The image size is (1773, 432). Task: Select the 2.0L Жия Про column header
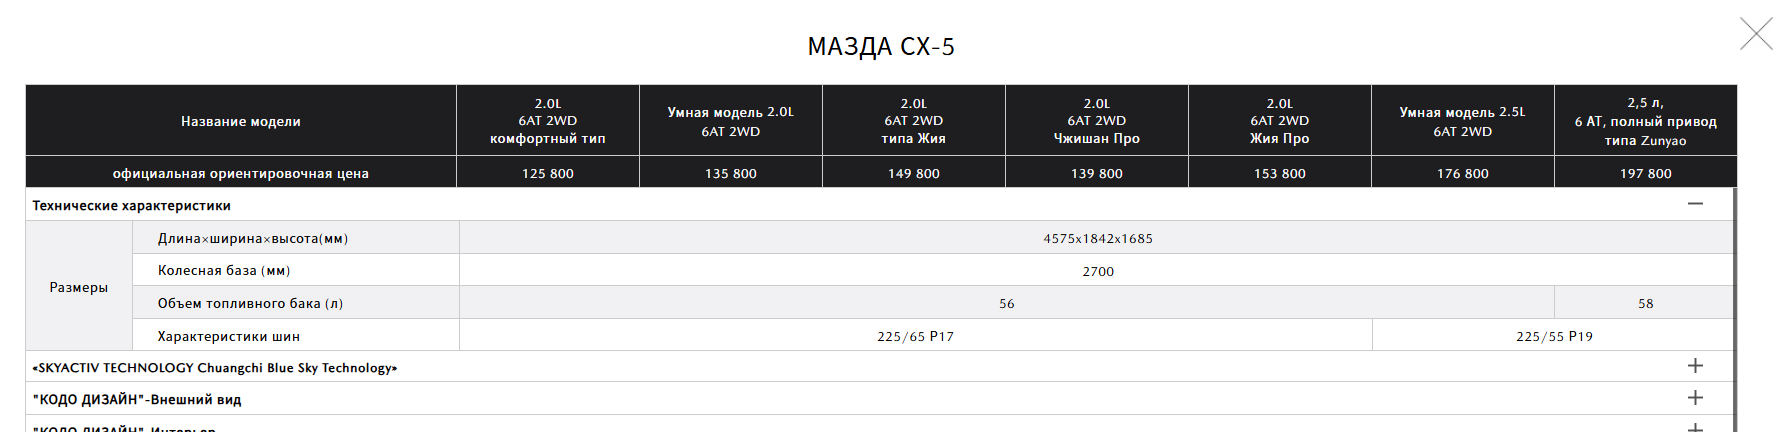click(1280, 121)
